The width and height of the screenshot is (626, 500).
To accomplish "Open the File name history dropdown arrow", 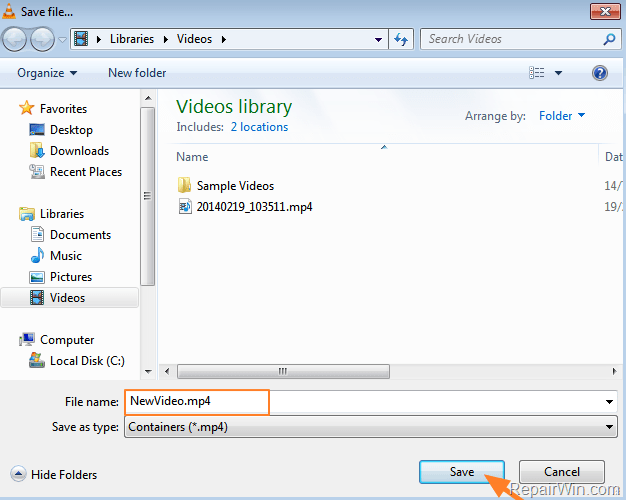I will click(x=609, y=402).
